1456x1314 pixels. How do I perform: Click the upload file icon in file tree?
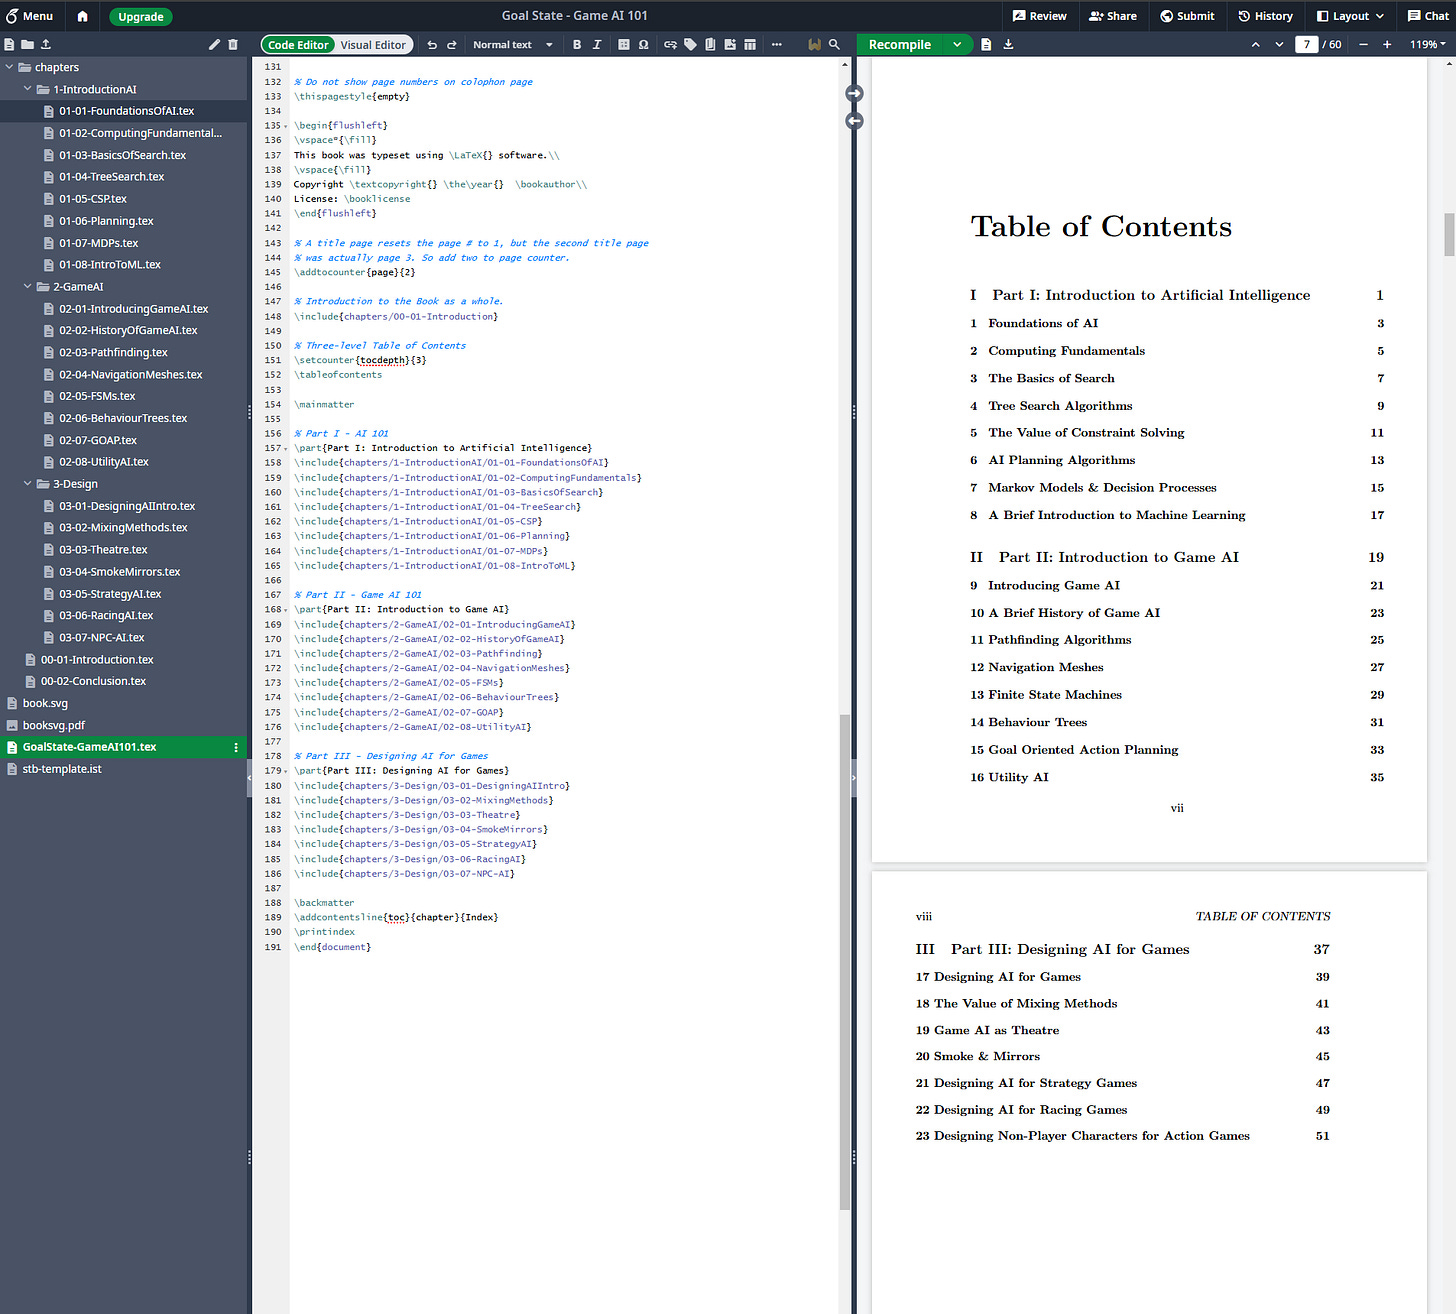point(46,45)
